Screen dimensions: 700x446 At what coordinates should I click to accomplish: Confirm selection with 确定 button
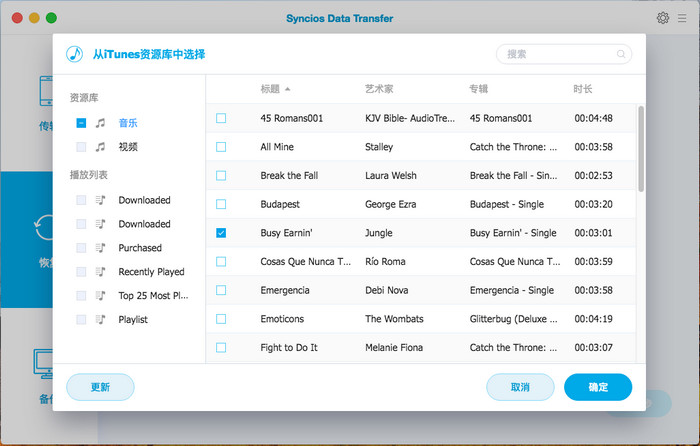[x=598, y=387]
